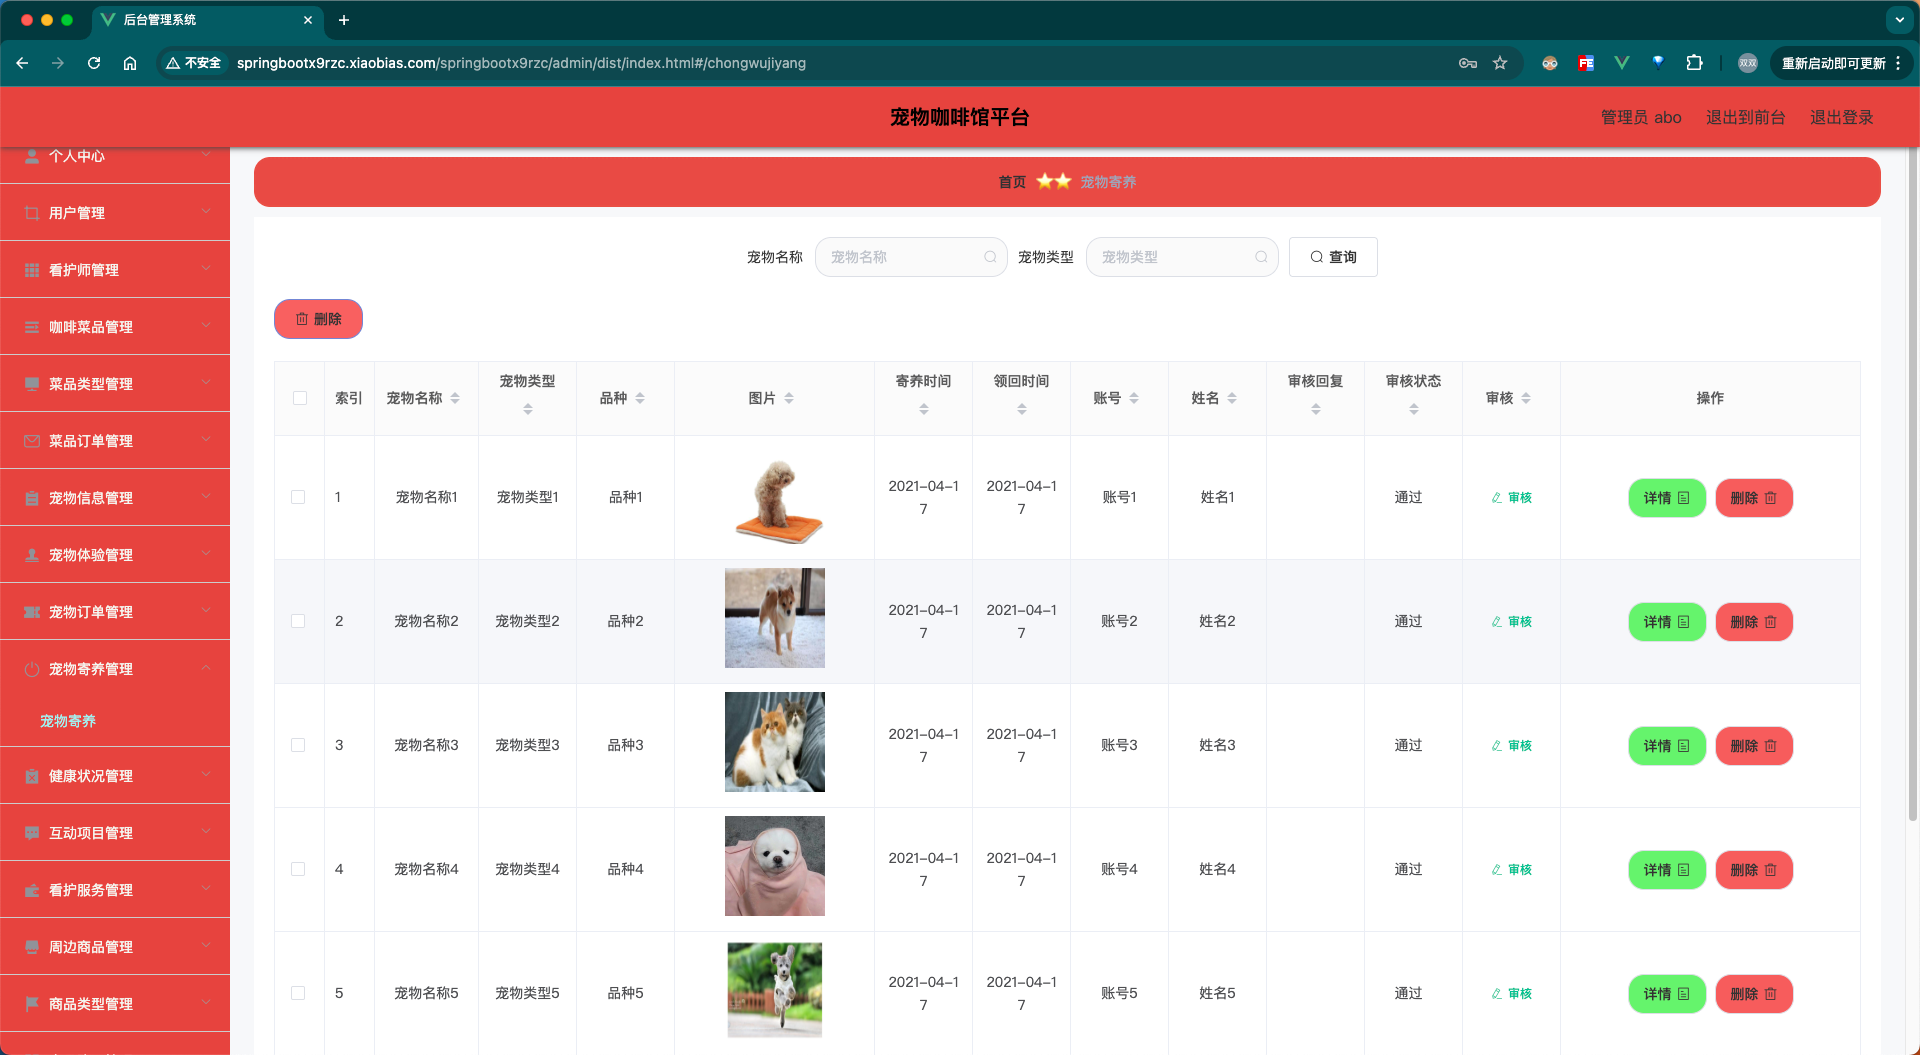Image resolution: width=1920 pixels, height=1055 pixels.
Task: Expand 健康状况管理 menu chevron
Action: (206, 774)
